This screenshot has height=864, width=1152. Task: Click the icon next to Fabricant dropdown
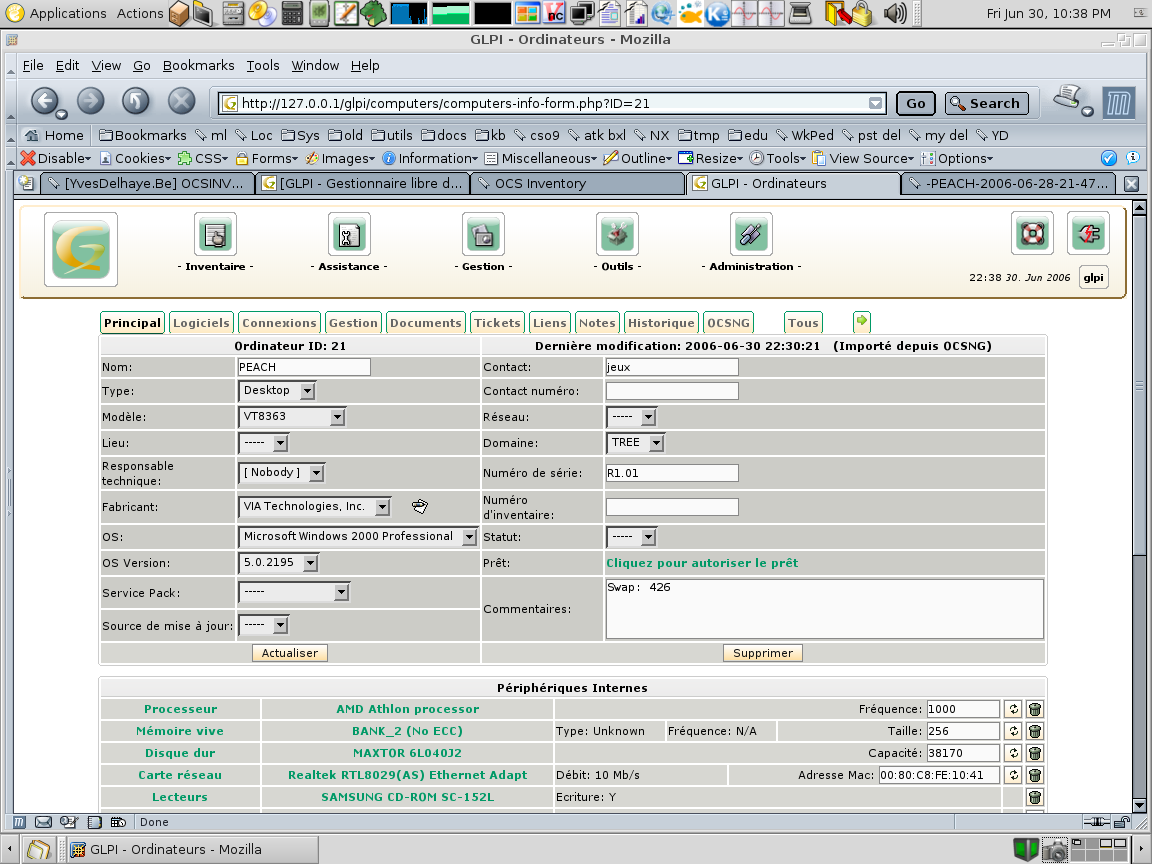[x=420, y=506]
